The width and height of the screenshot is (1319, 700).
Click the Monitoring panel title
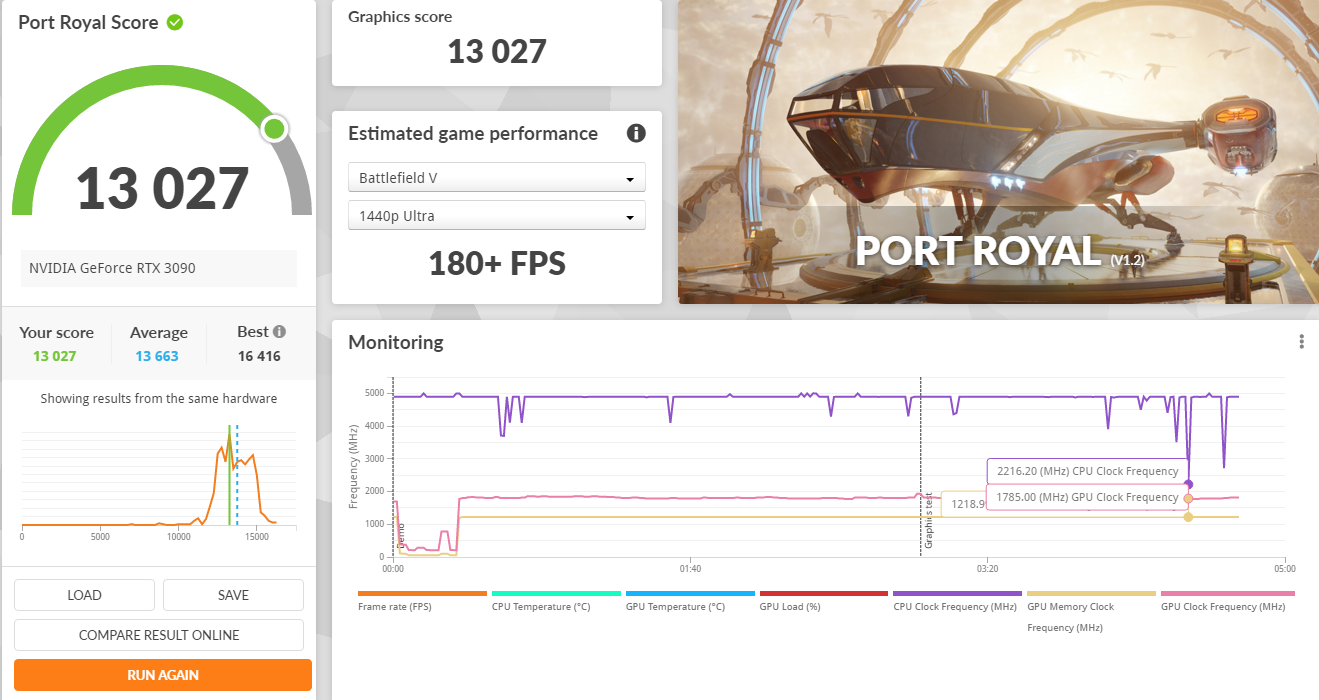396,342
